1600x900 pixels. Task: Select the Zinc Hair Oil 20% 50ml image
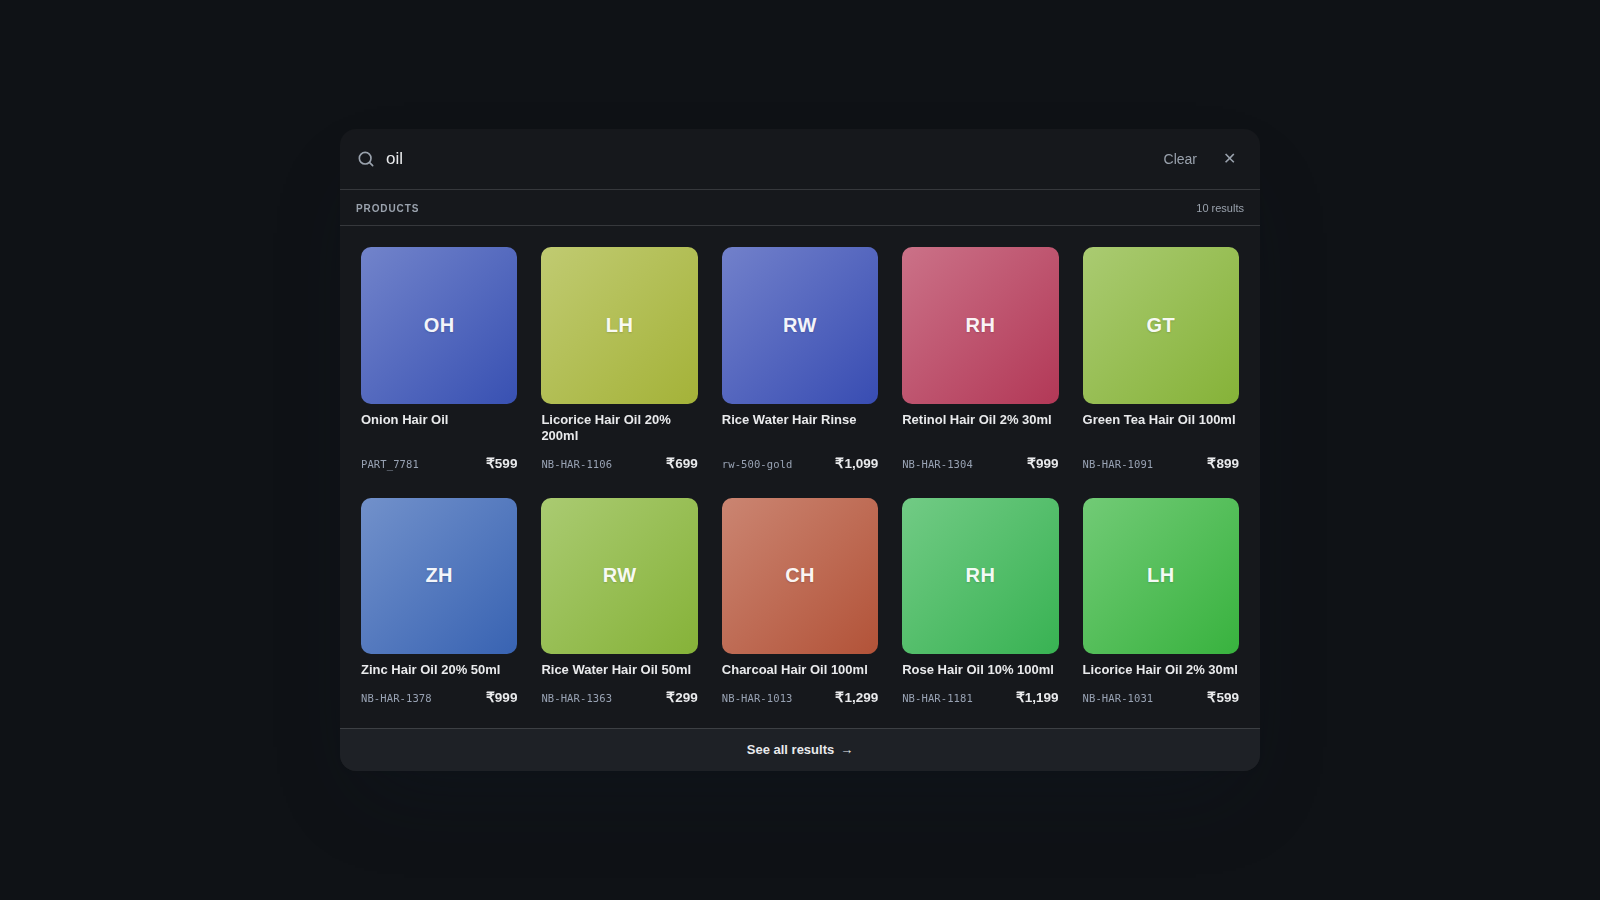439,576
